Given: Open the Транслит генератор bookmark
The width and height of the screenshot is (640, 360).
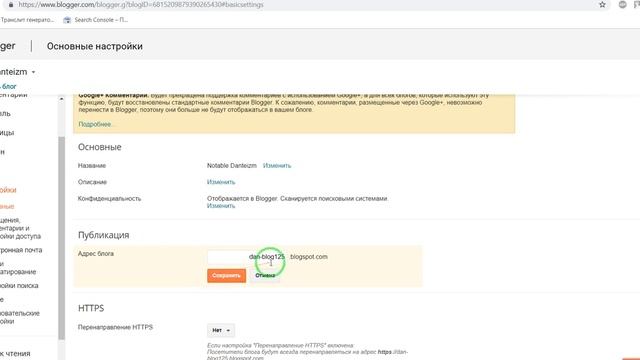Looking at the screenshot, I should pyautogui.click(x=27, y=20).
